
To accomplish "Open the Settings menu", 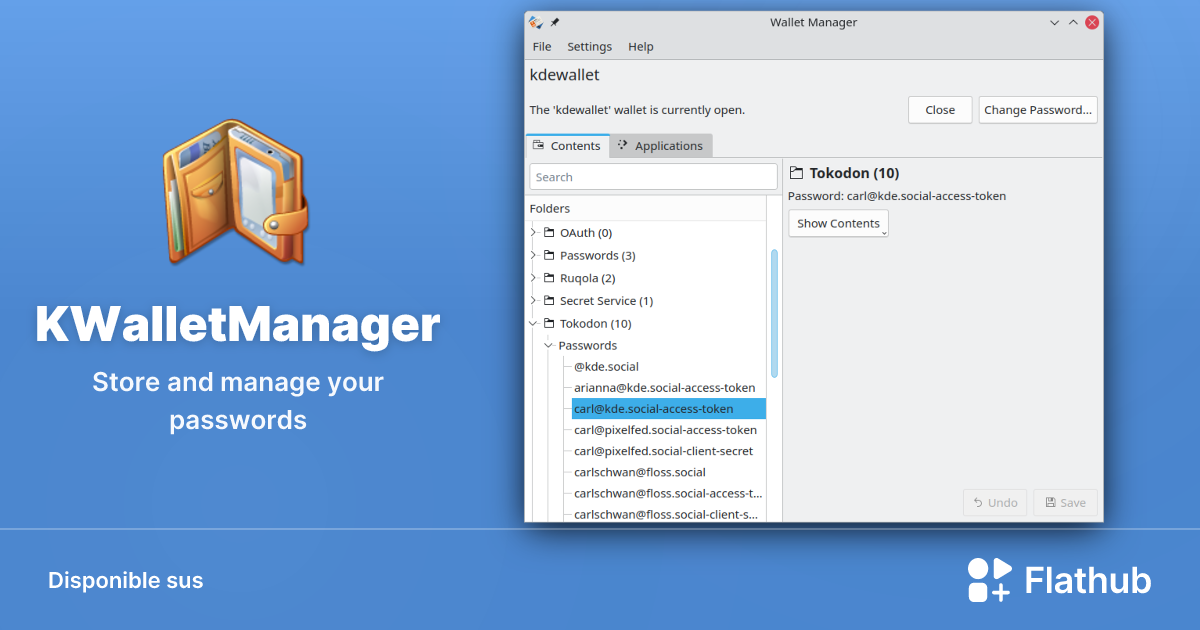I will tap(589, 46).
